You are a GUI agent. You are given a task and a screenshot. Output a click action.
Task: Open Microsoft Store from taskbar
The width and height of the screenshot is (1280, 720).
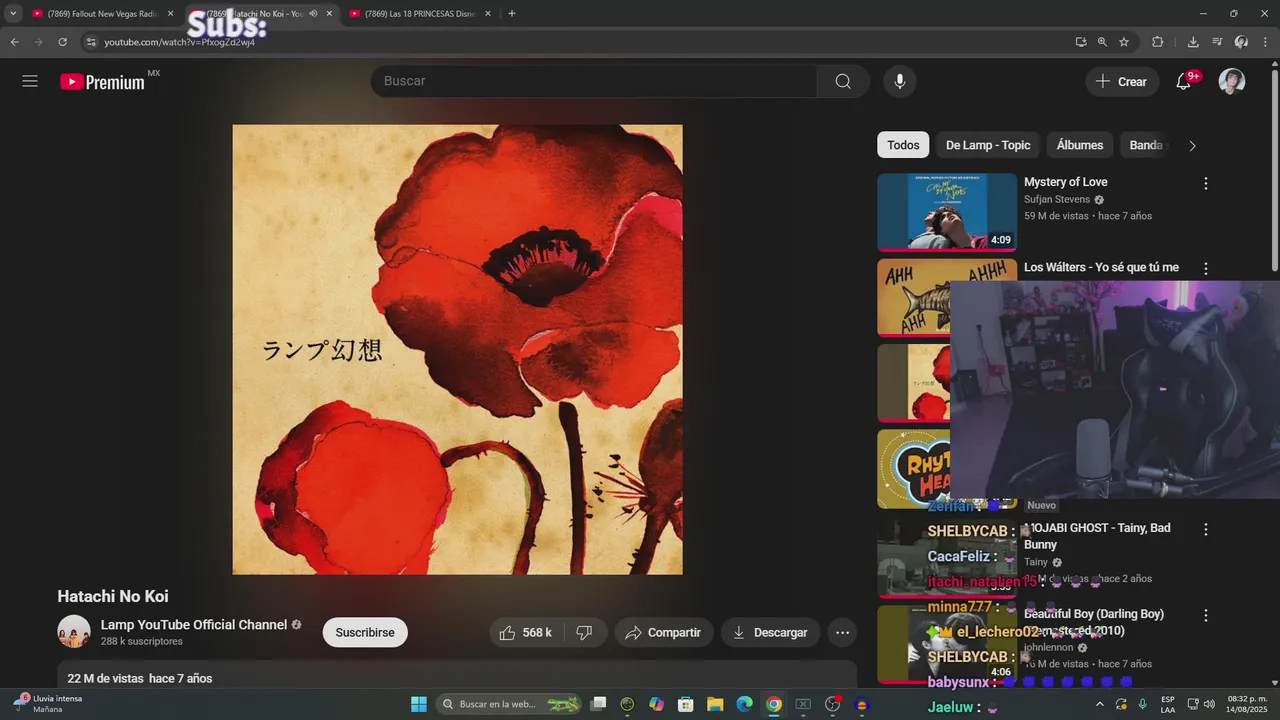pos(686,704)
